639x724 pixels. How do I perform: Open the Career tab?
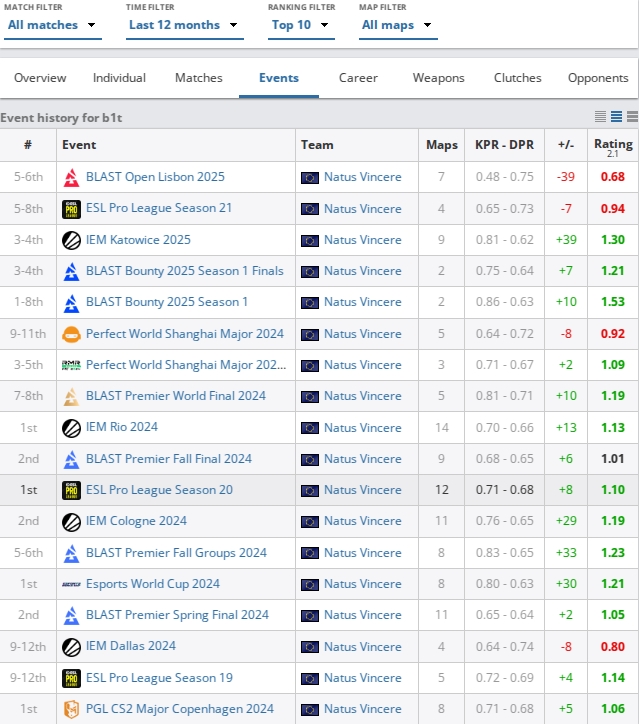click(x=358, y=78)
